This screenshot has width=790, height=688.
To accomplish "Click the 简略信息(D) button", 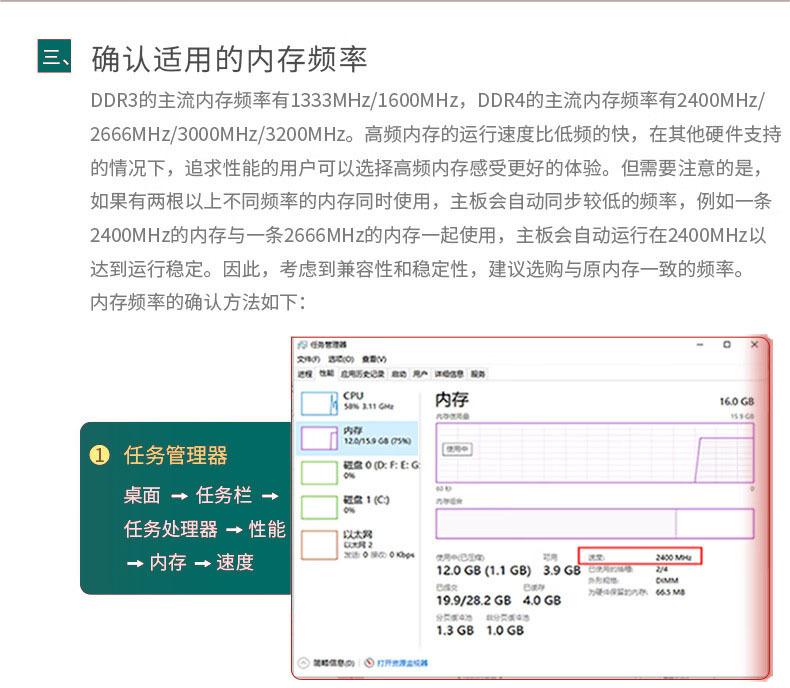I will tap(334, 663).
